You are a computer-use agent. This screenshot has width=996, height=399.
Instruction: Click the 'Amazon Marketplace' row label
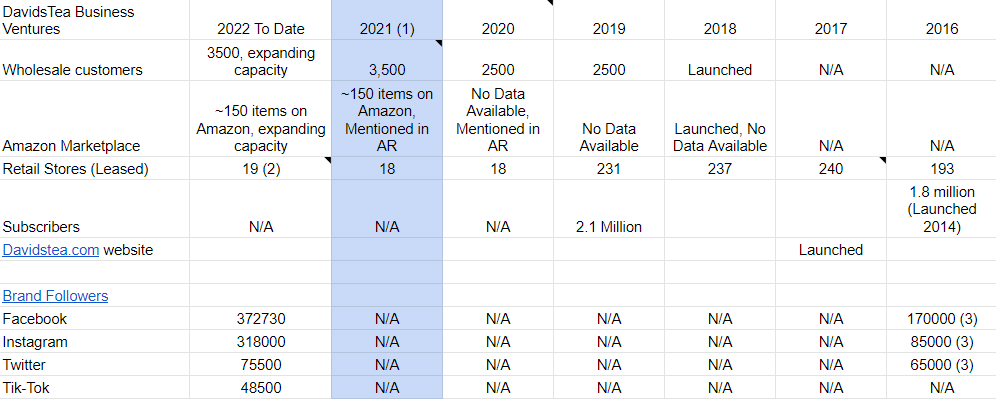click(95, 119)
